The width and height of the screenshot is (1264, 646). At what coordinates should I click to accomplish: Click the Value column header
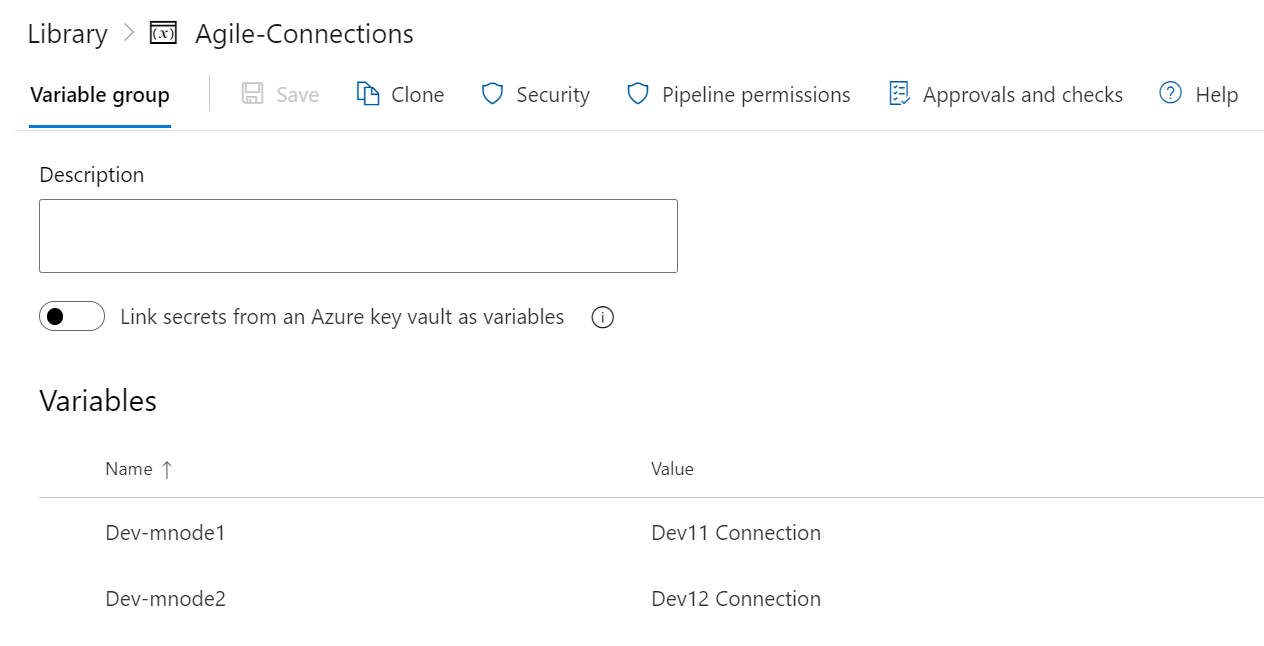(672, 469)
